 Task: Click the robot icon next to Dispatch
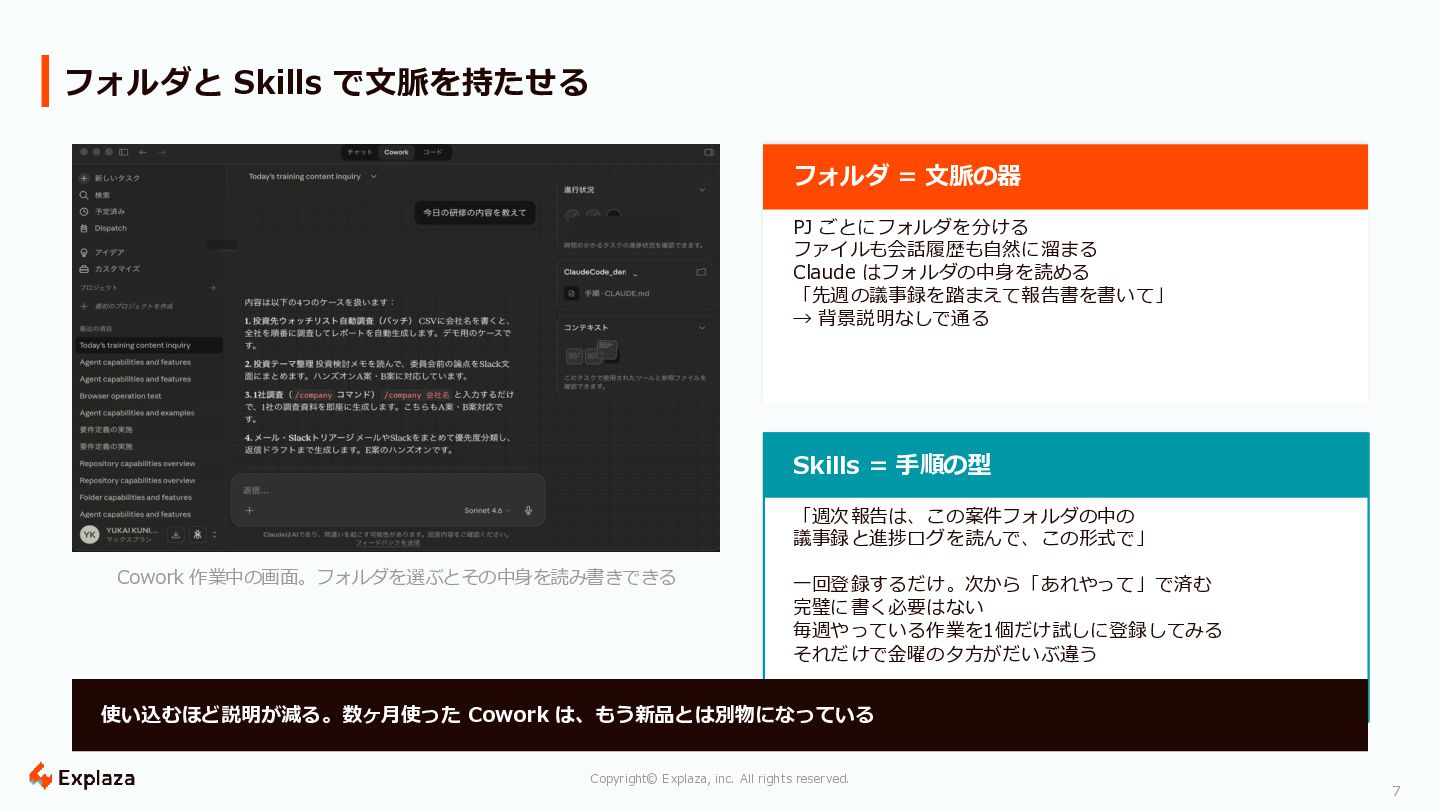pyautogui.click(x=84, y=228)
